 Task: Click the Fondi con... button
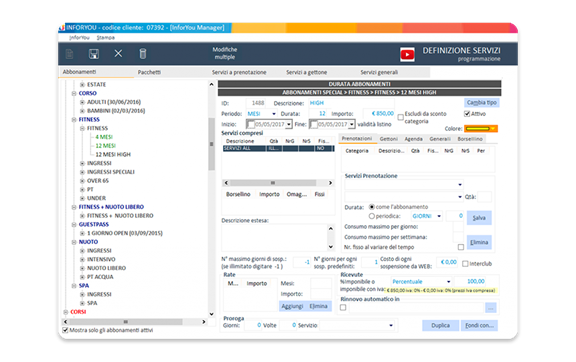[479, 326]
